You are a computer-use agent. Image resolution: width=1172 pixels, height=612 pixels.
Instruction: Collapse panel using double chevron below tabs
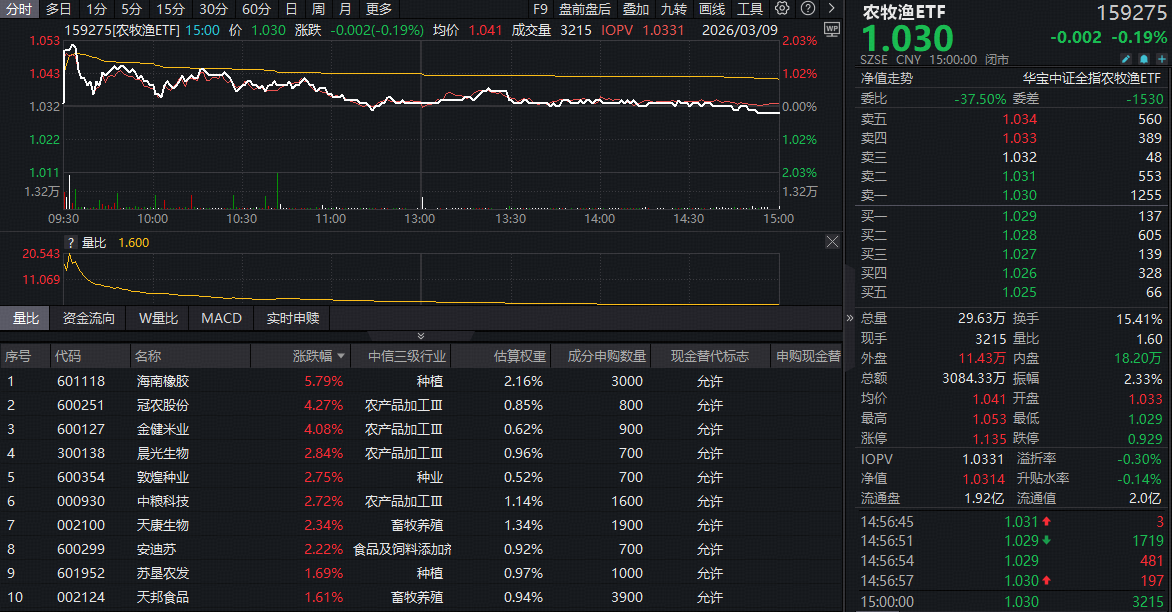(x=420, y=336)
